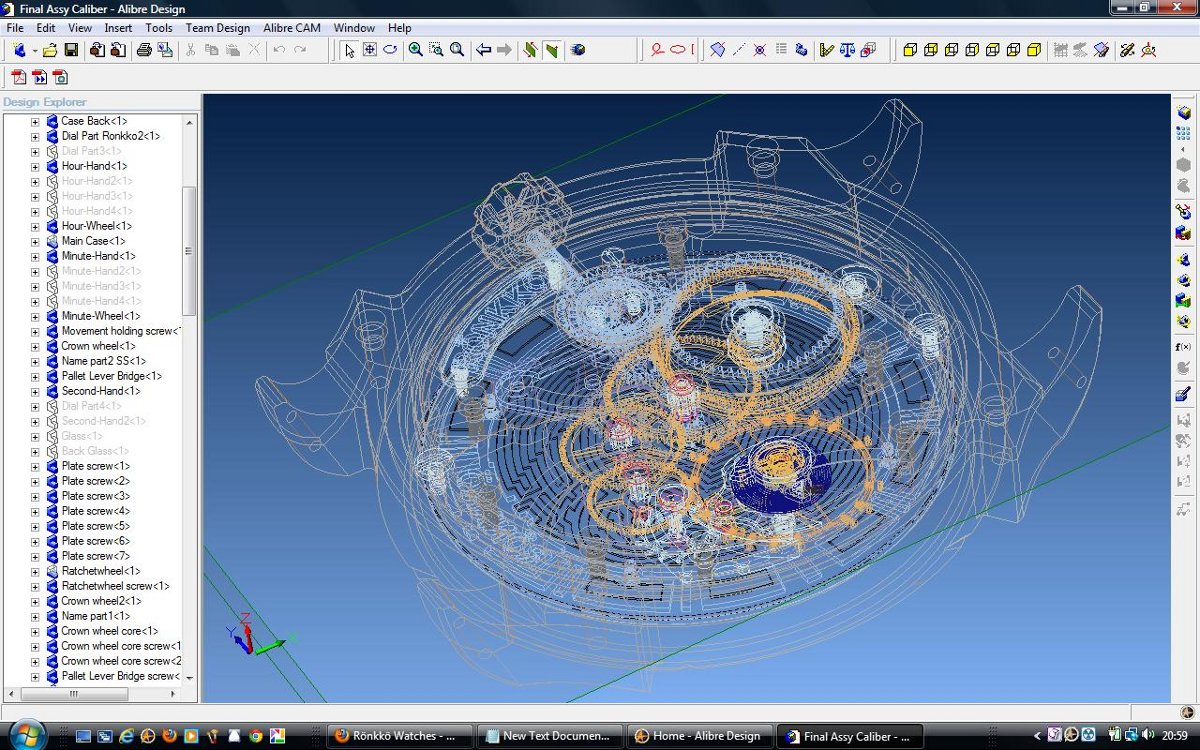1200x750 pixels.
Task: Click the hidden Hour-Hand2 part icon
Action: pyautogui.click(x=52, y=181)
